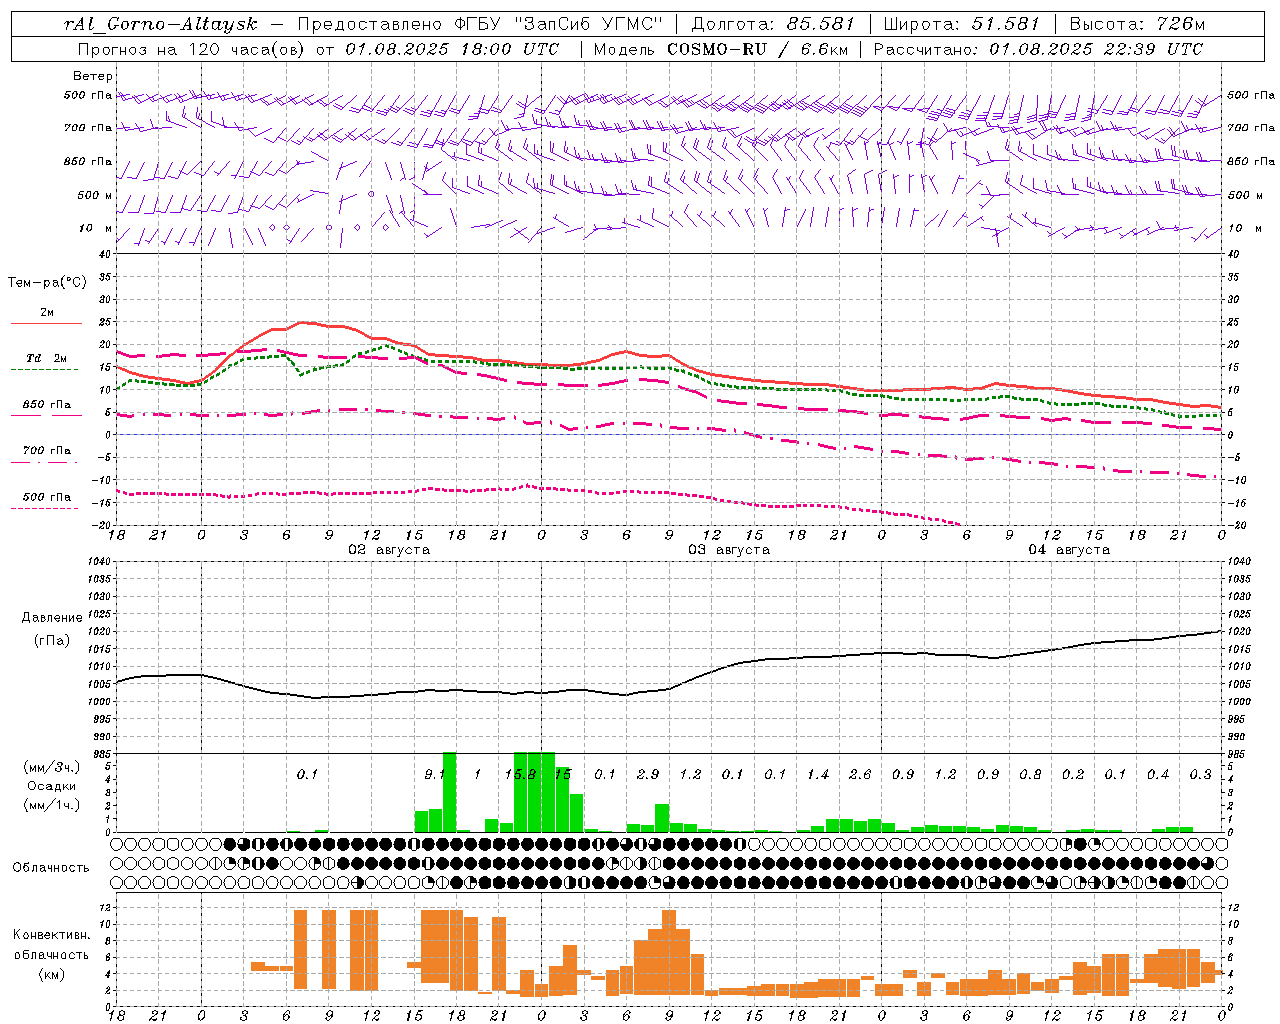This screenshot has width=1280, height=1024.
Task: Click the precipitation value "0.4"
Action: 1158,774
